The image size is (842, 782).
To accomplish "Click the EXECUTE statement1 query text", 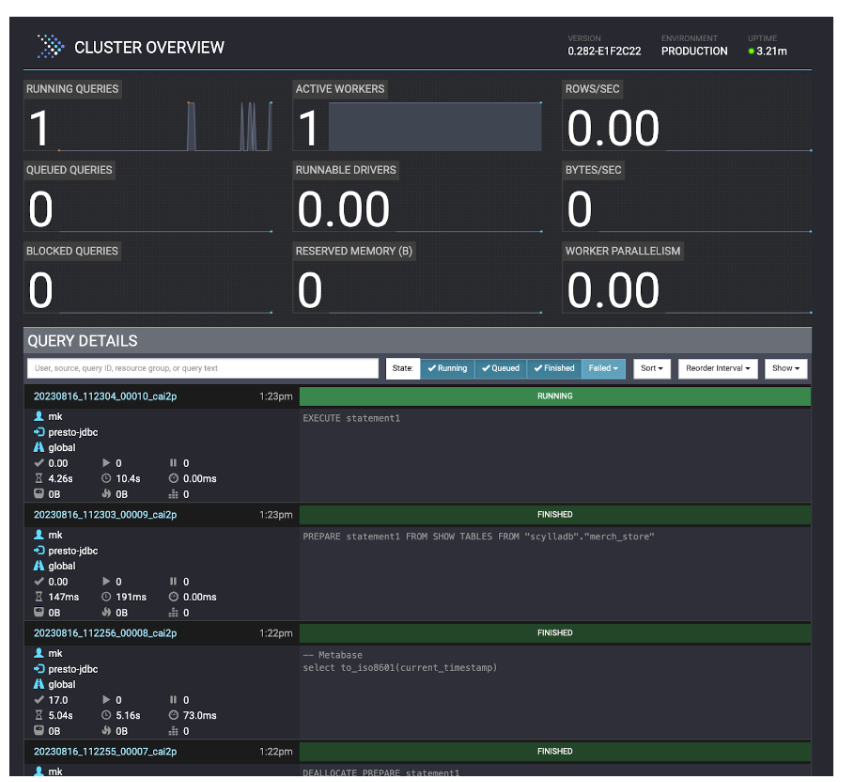I will point(351,418).
